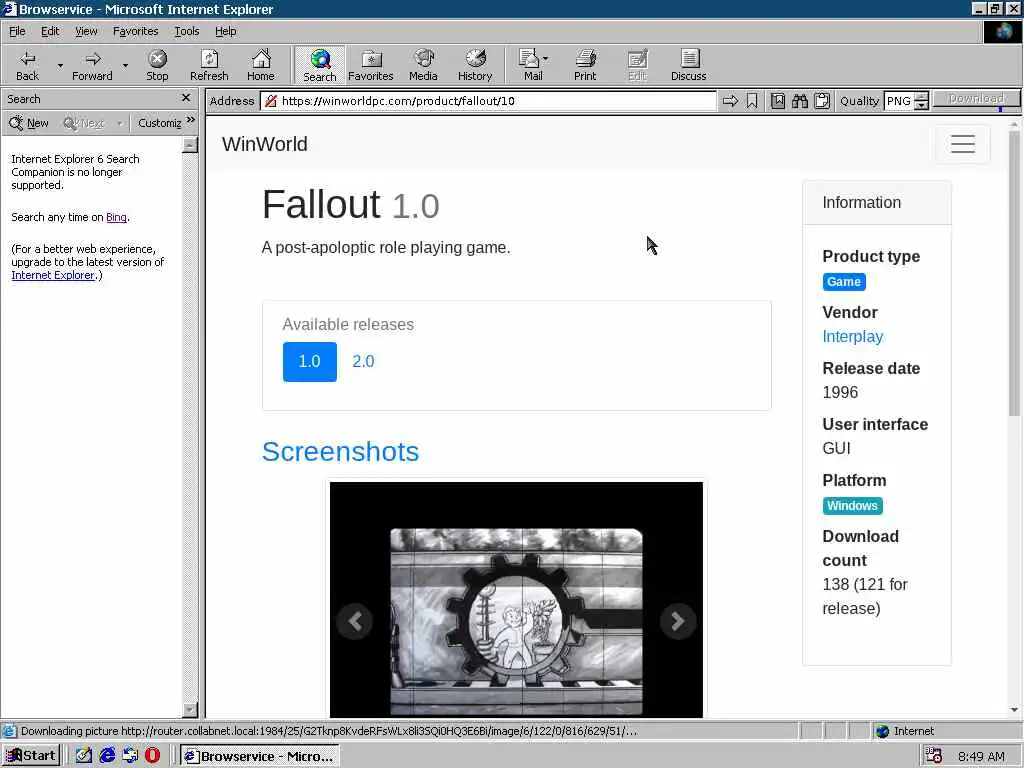Screen dimensions: 1024x768
Task: Click the Windows platform badge
Action: click(x=852, y=505)
